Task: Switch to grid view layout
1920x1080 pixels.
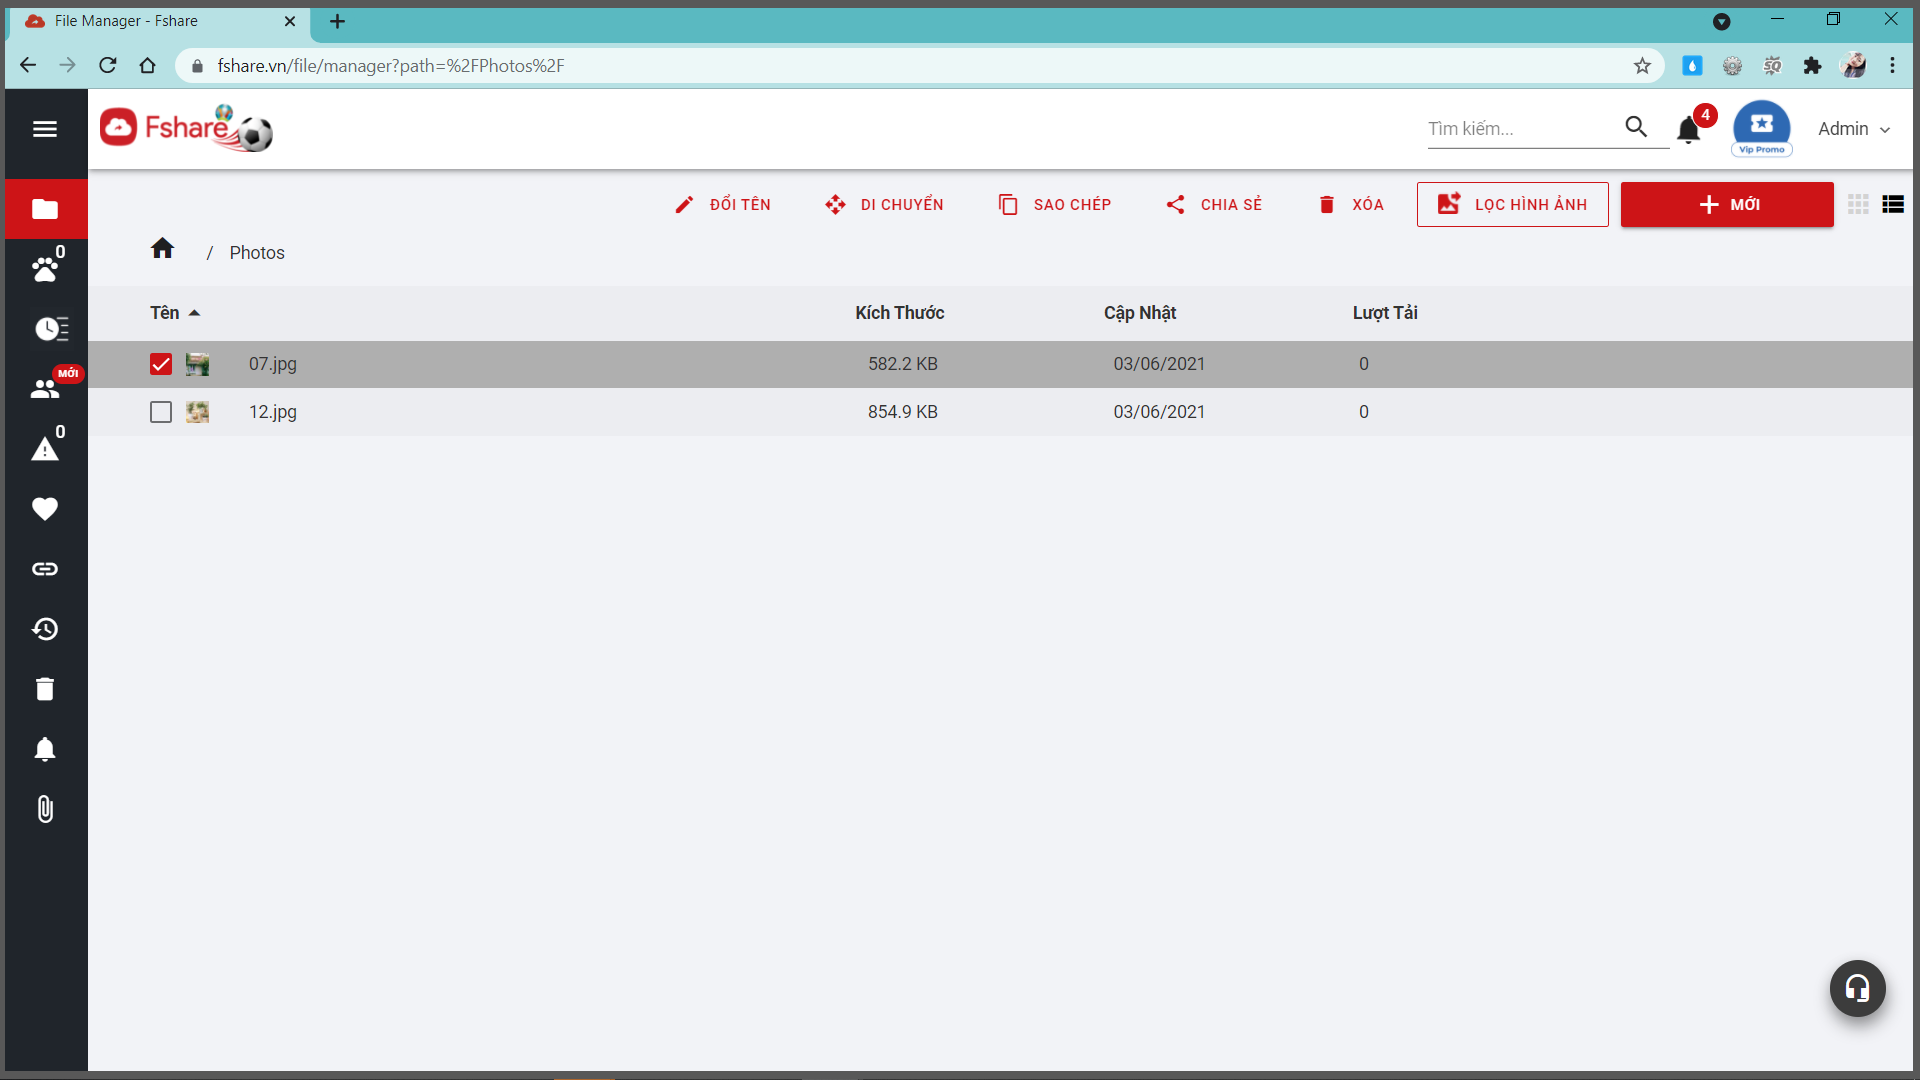Action: 1858,204
